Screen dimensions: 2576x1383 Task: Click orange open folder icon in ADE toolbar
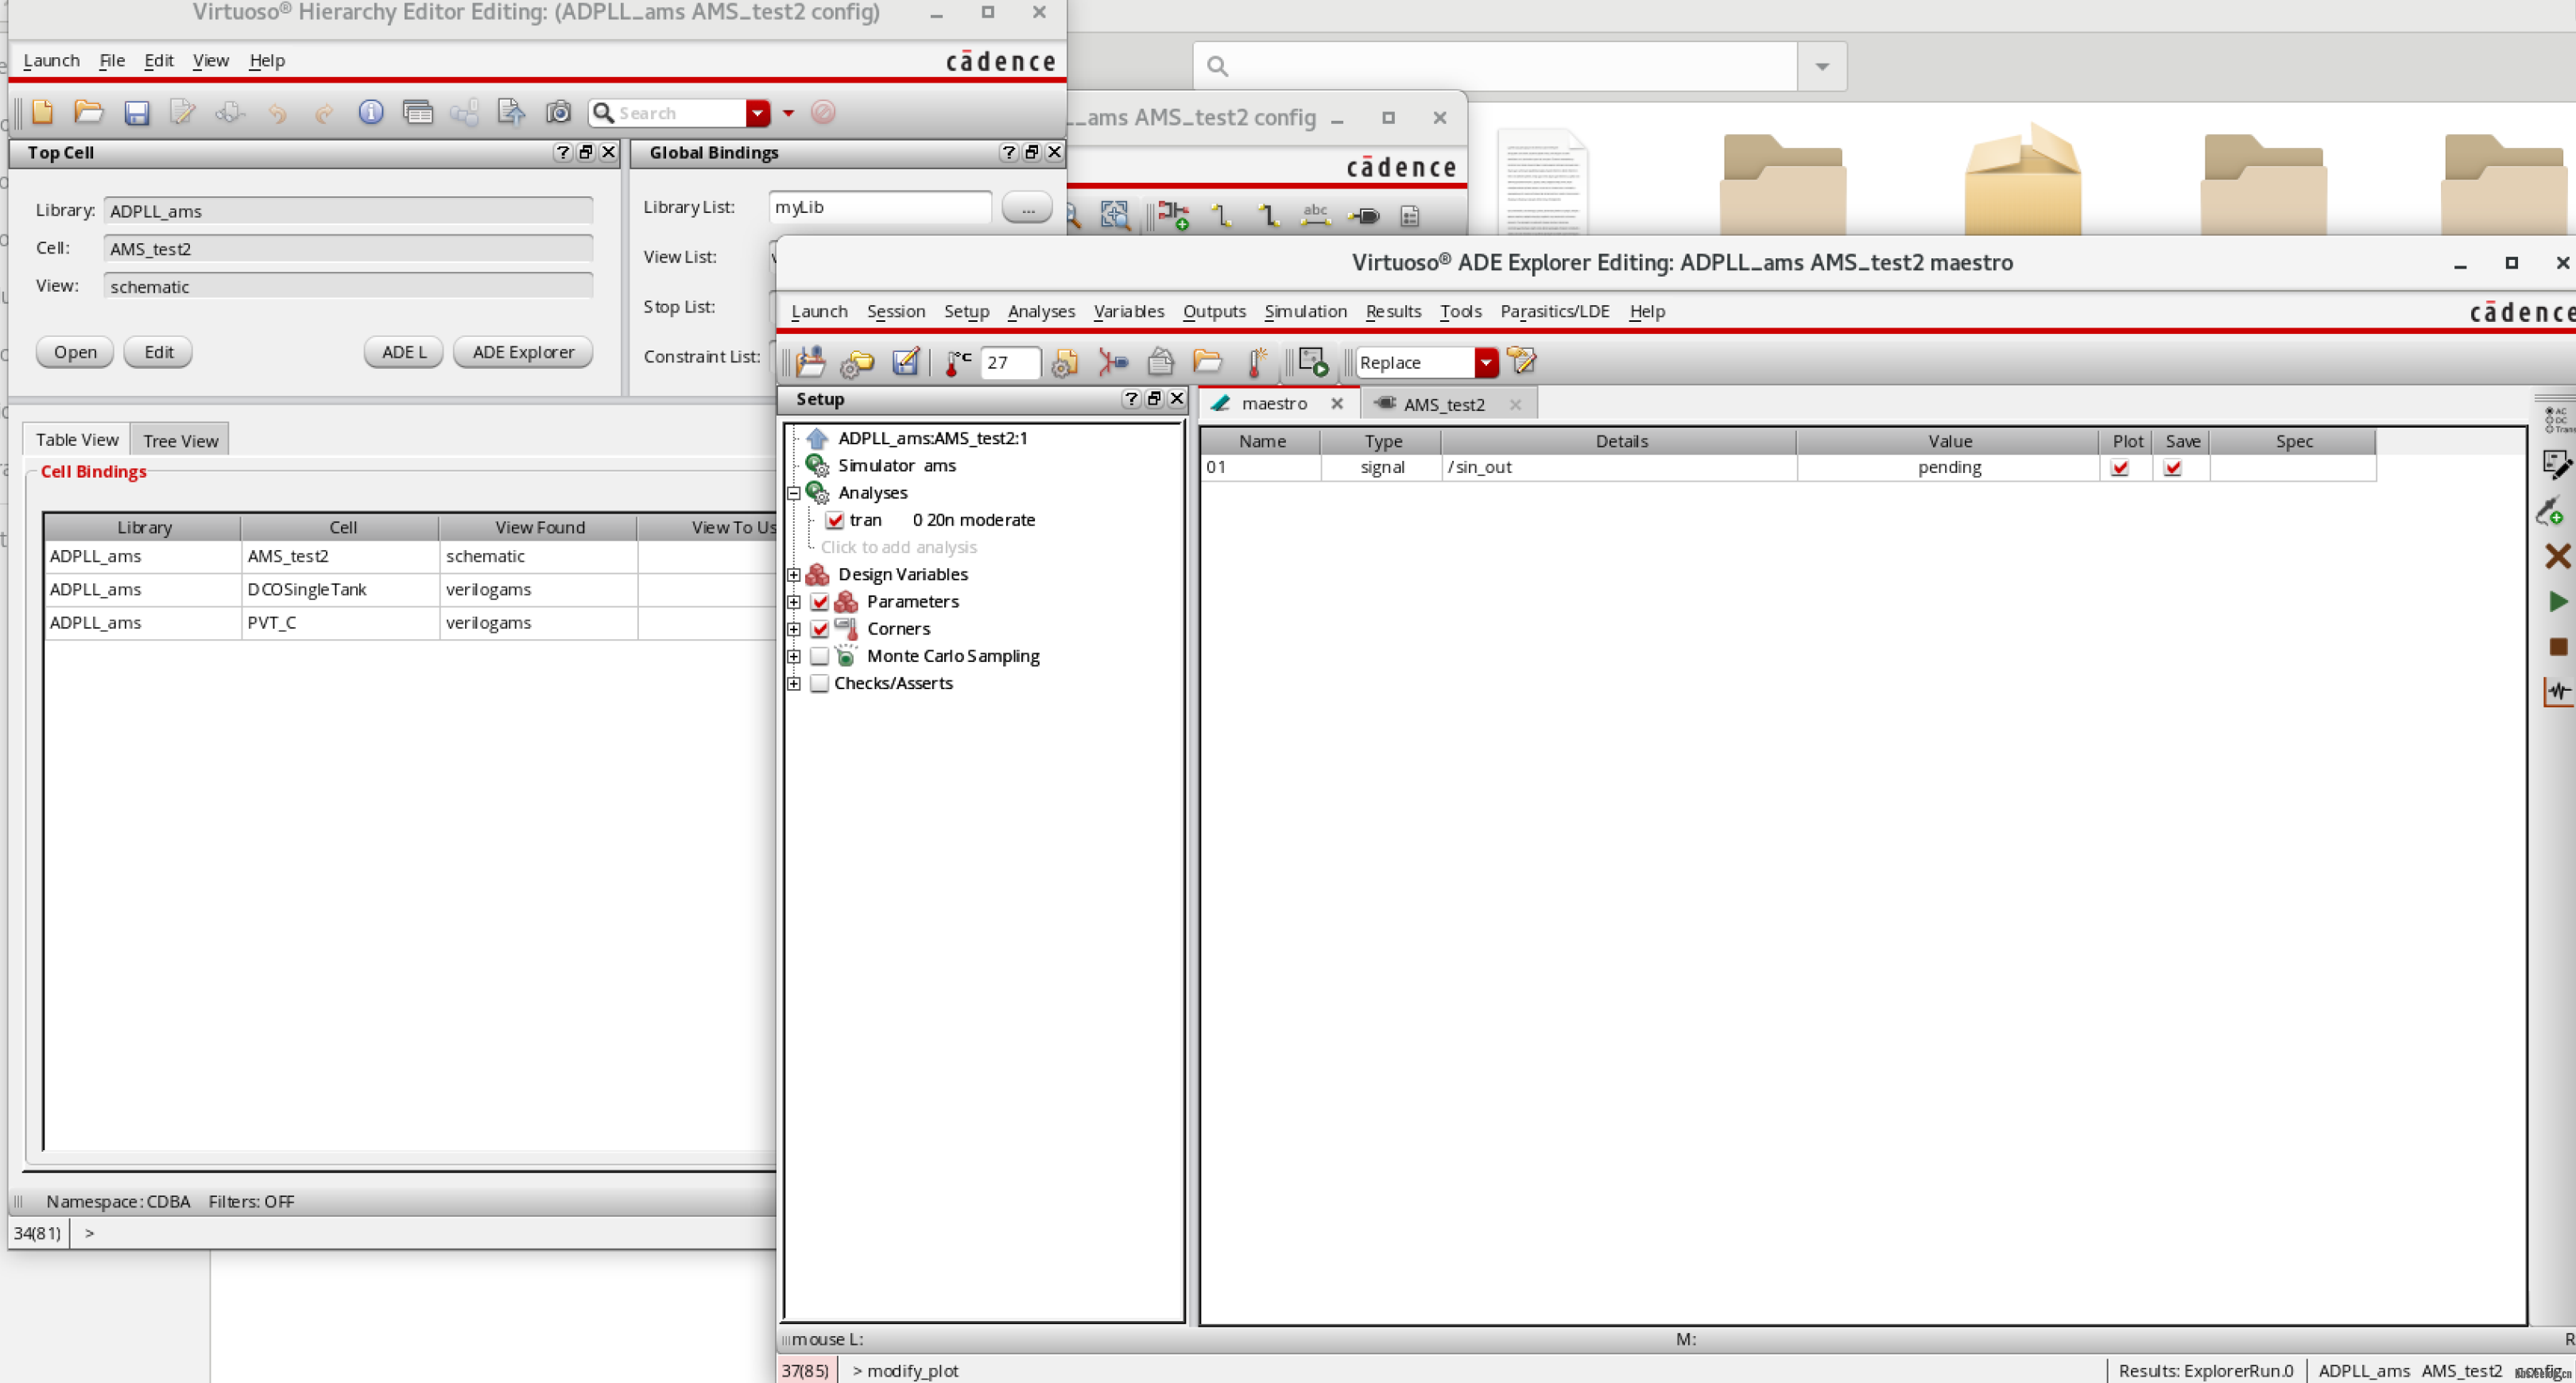coord(1208,362)
